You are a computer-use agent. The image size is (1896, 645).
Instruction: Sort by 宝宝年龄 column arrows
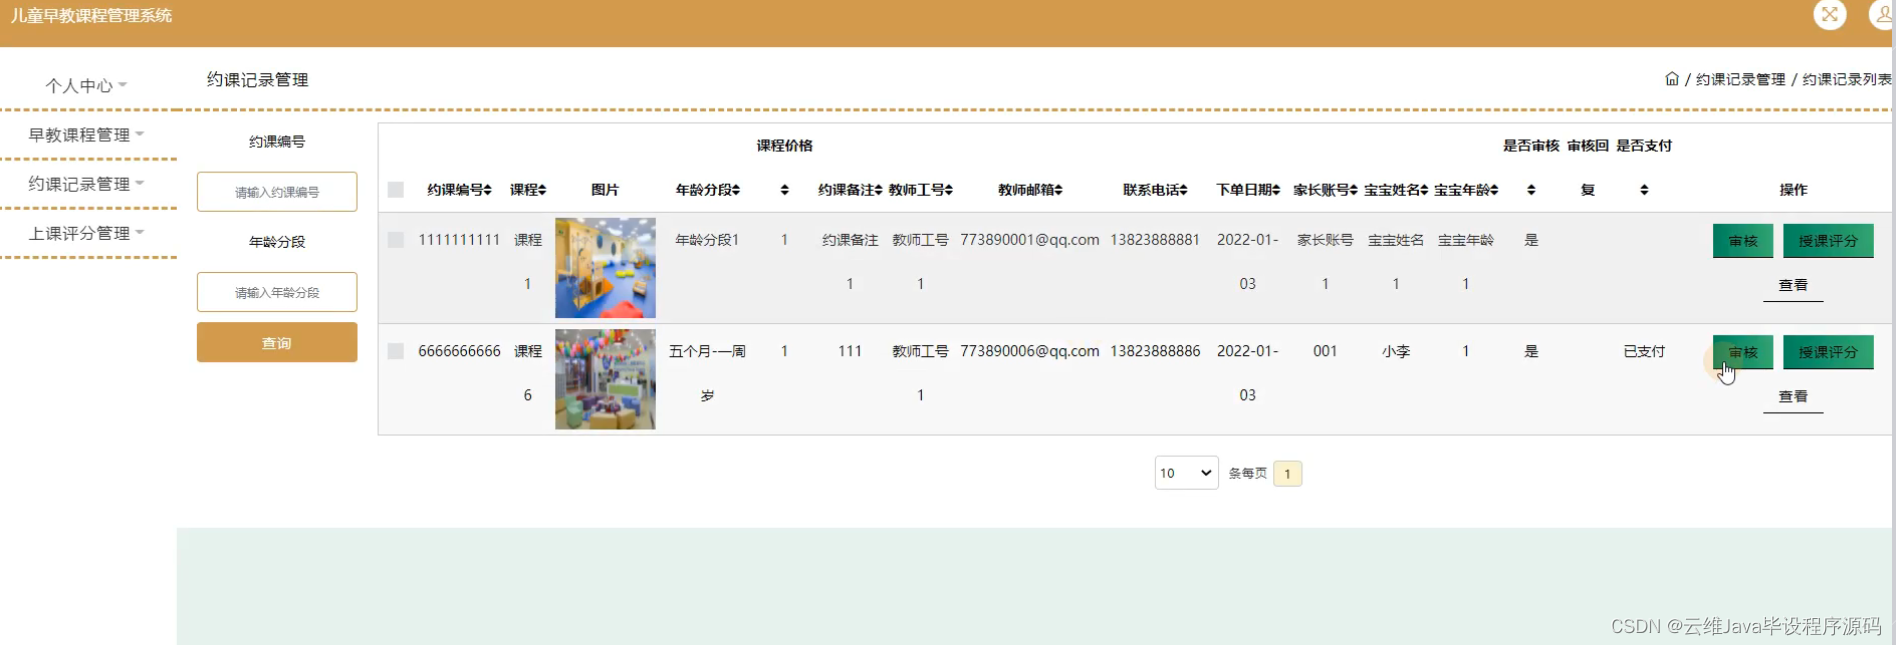1494,190
